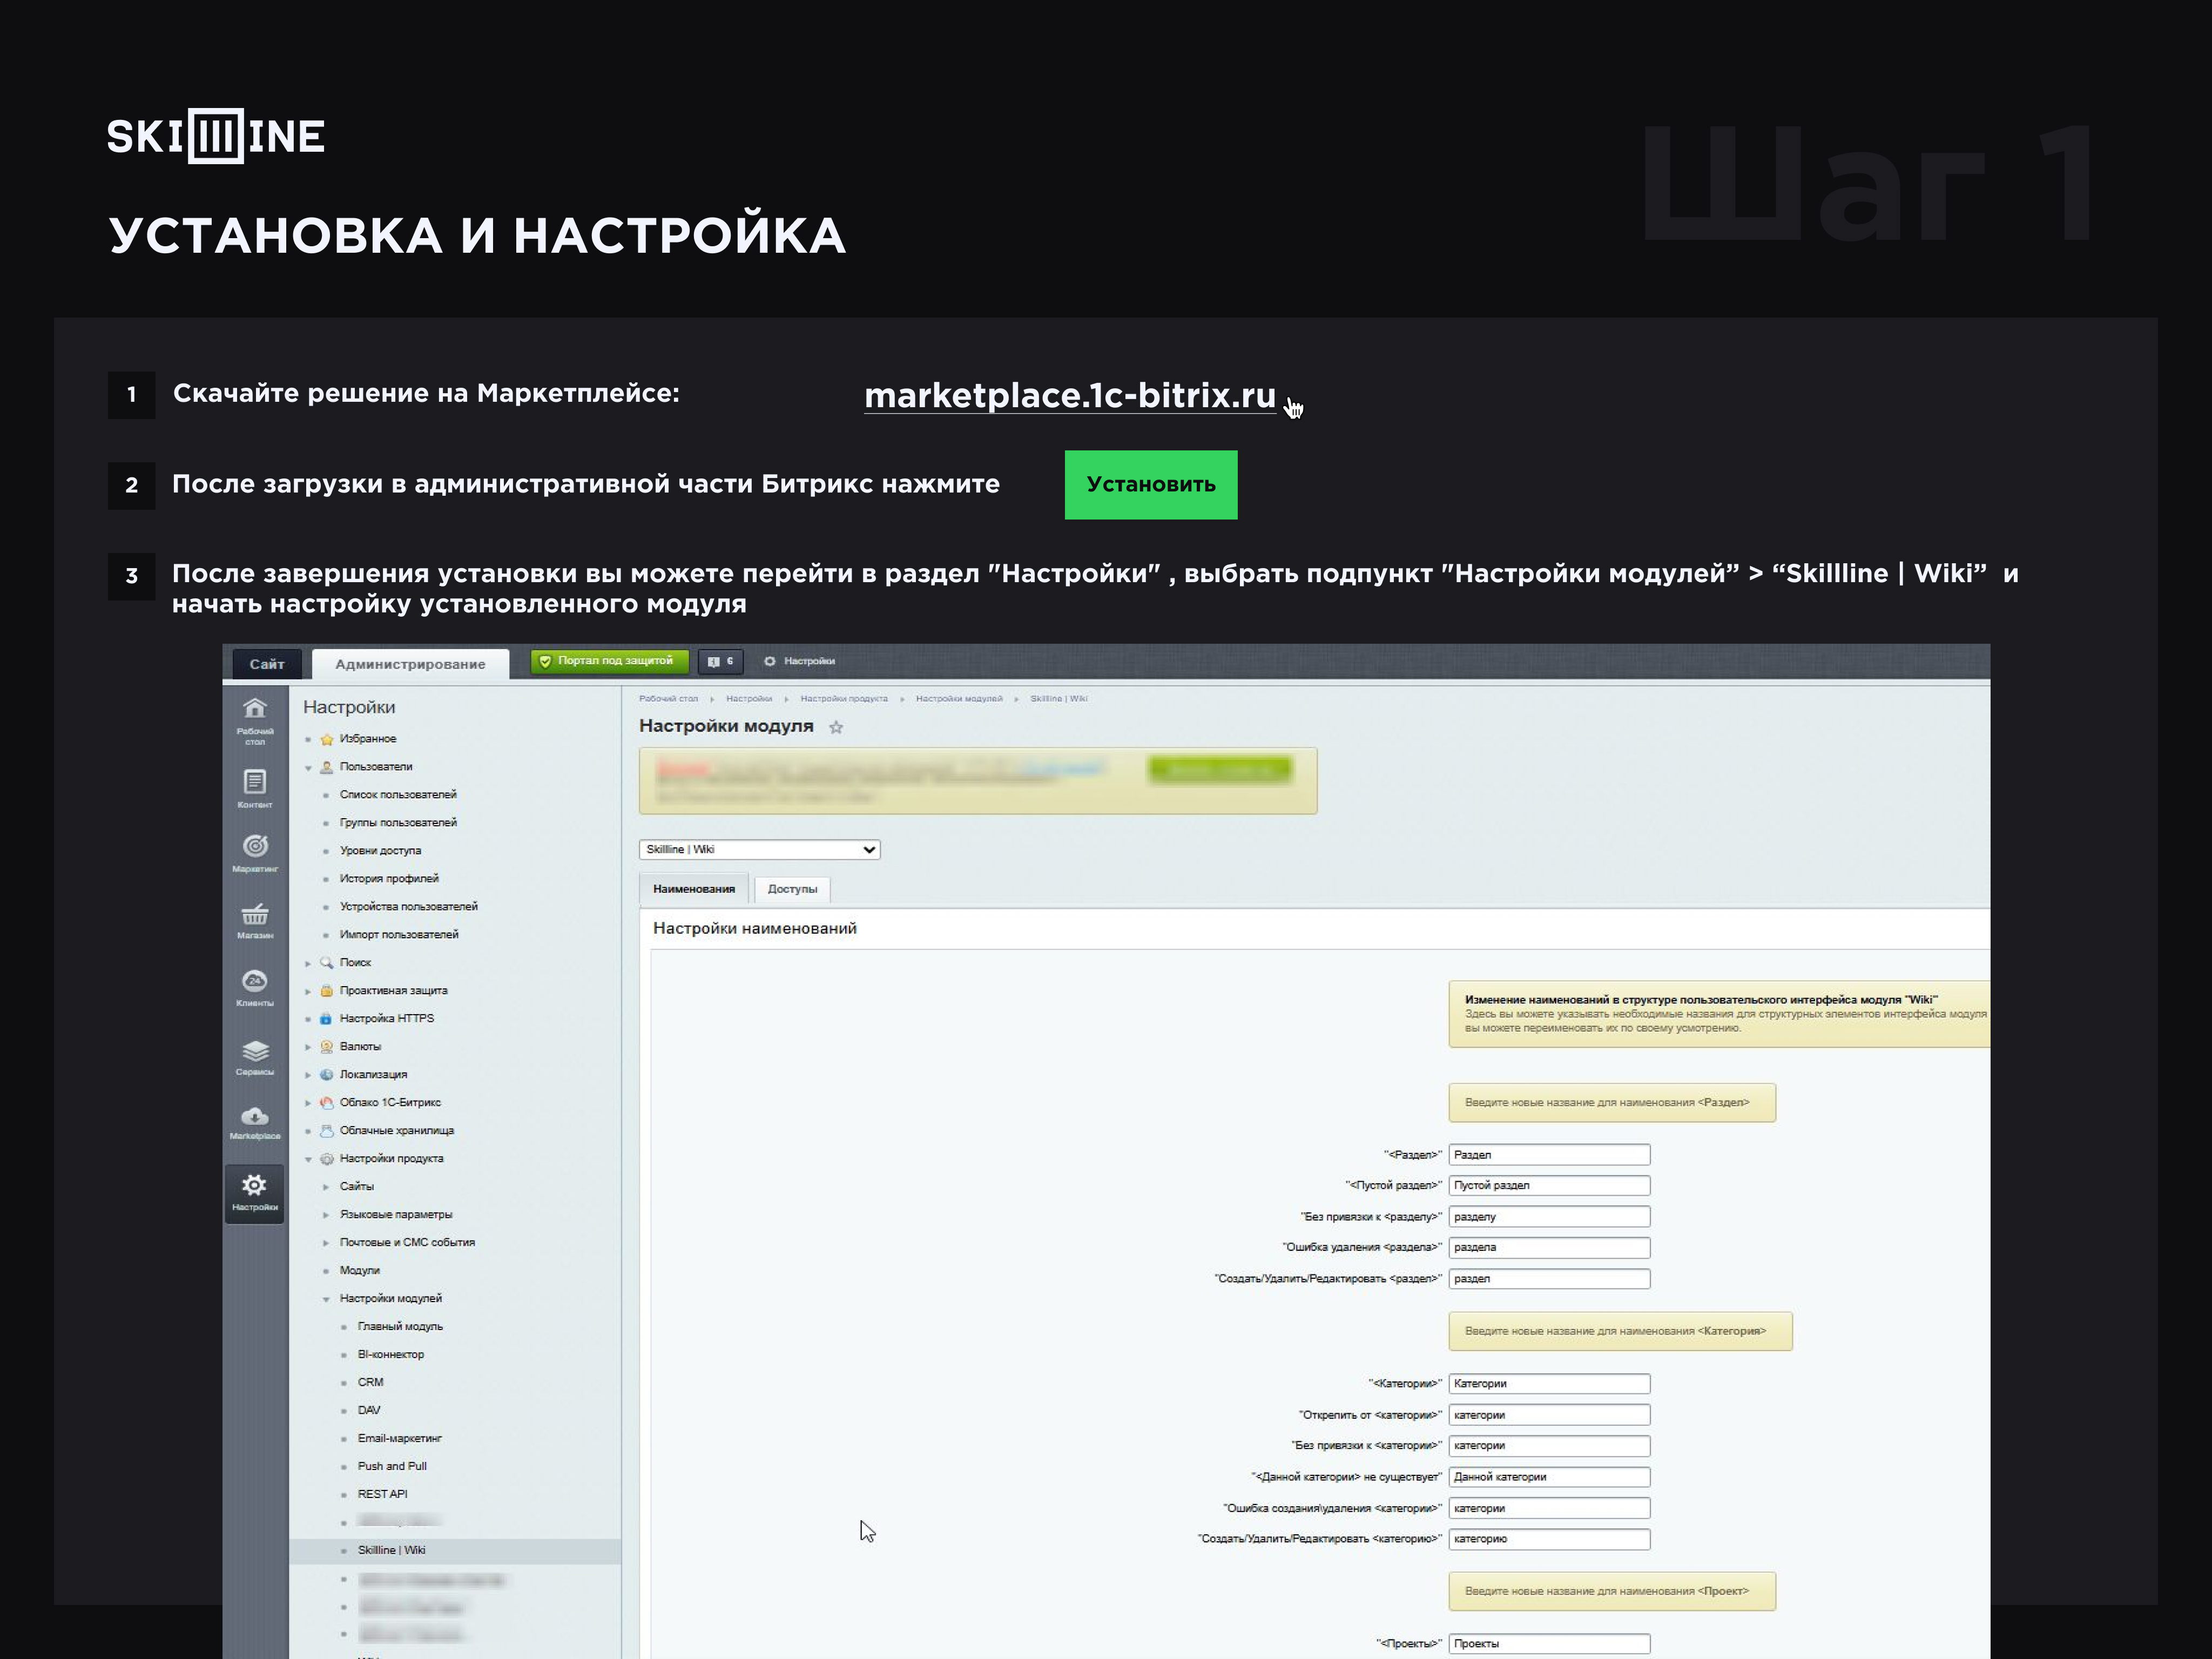The image size is (2212, 1659).
Task: Open the Skilline | Wiki module dropdown
Action: tap(759, 849)
